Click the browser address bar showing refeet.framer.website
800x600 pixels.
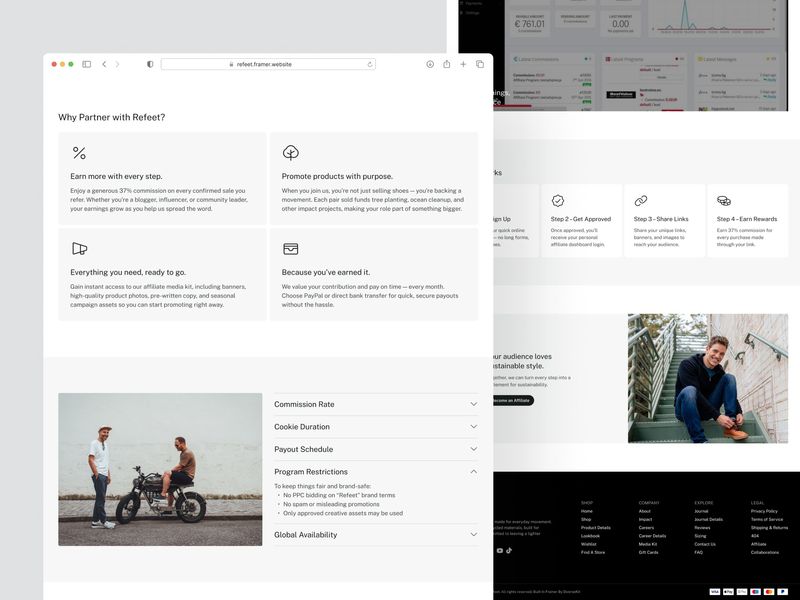click(267, 63)
